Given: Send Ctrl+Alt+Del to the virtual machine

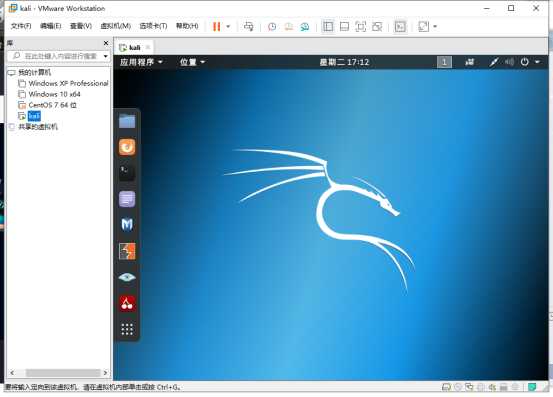Looking at the screenshot, I should [249, 26].
